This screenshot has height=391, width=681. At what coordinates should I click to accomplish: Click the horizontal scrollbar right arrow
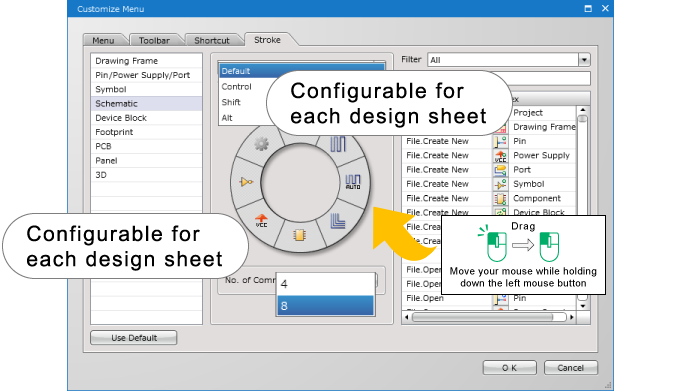[572, 317]
